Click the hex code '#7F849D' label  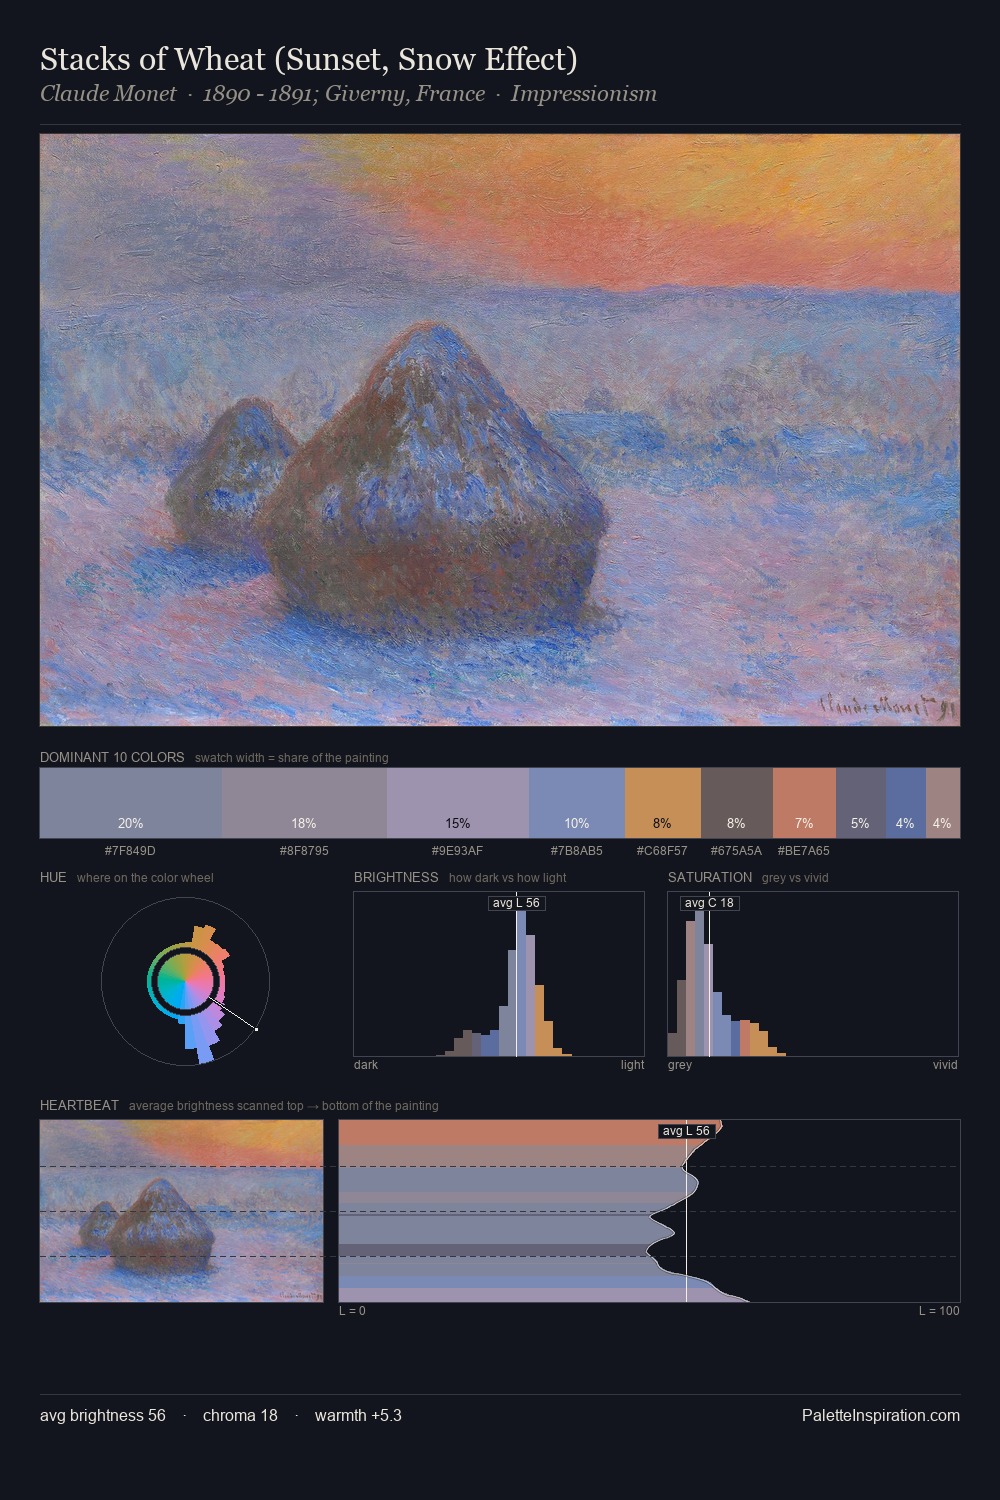[130, 851]
